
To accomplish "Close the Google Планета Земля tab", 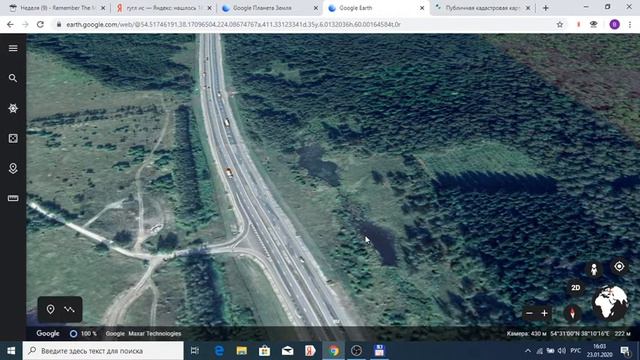I will 316,8.
